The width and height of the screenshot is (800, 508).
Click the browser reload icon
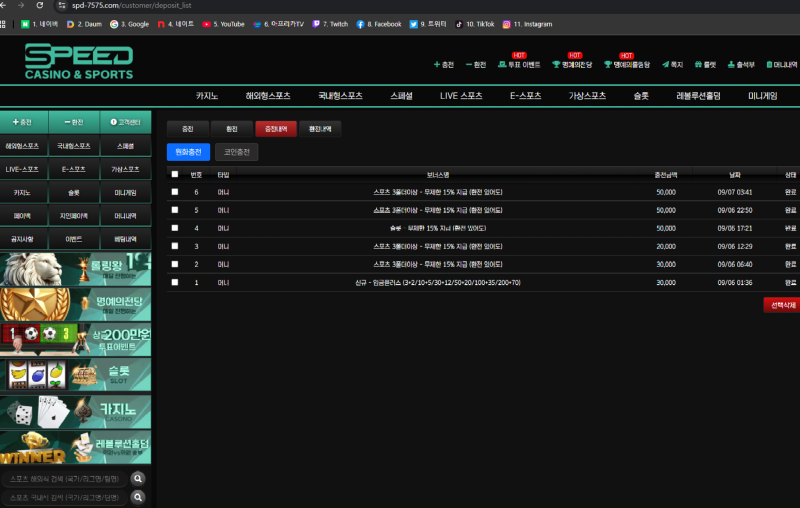pos(39,5)
